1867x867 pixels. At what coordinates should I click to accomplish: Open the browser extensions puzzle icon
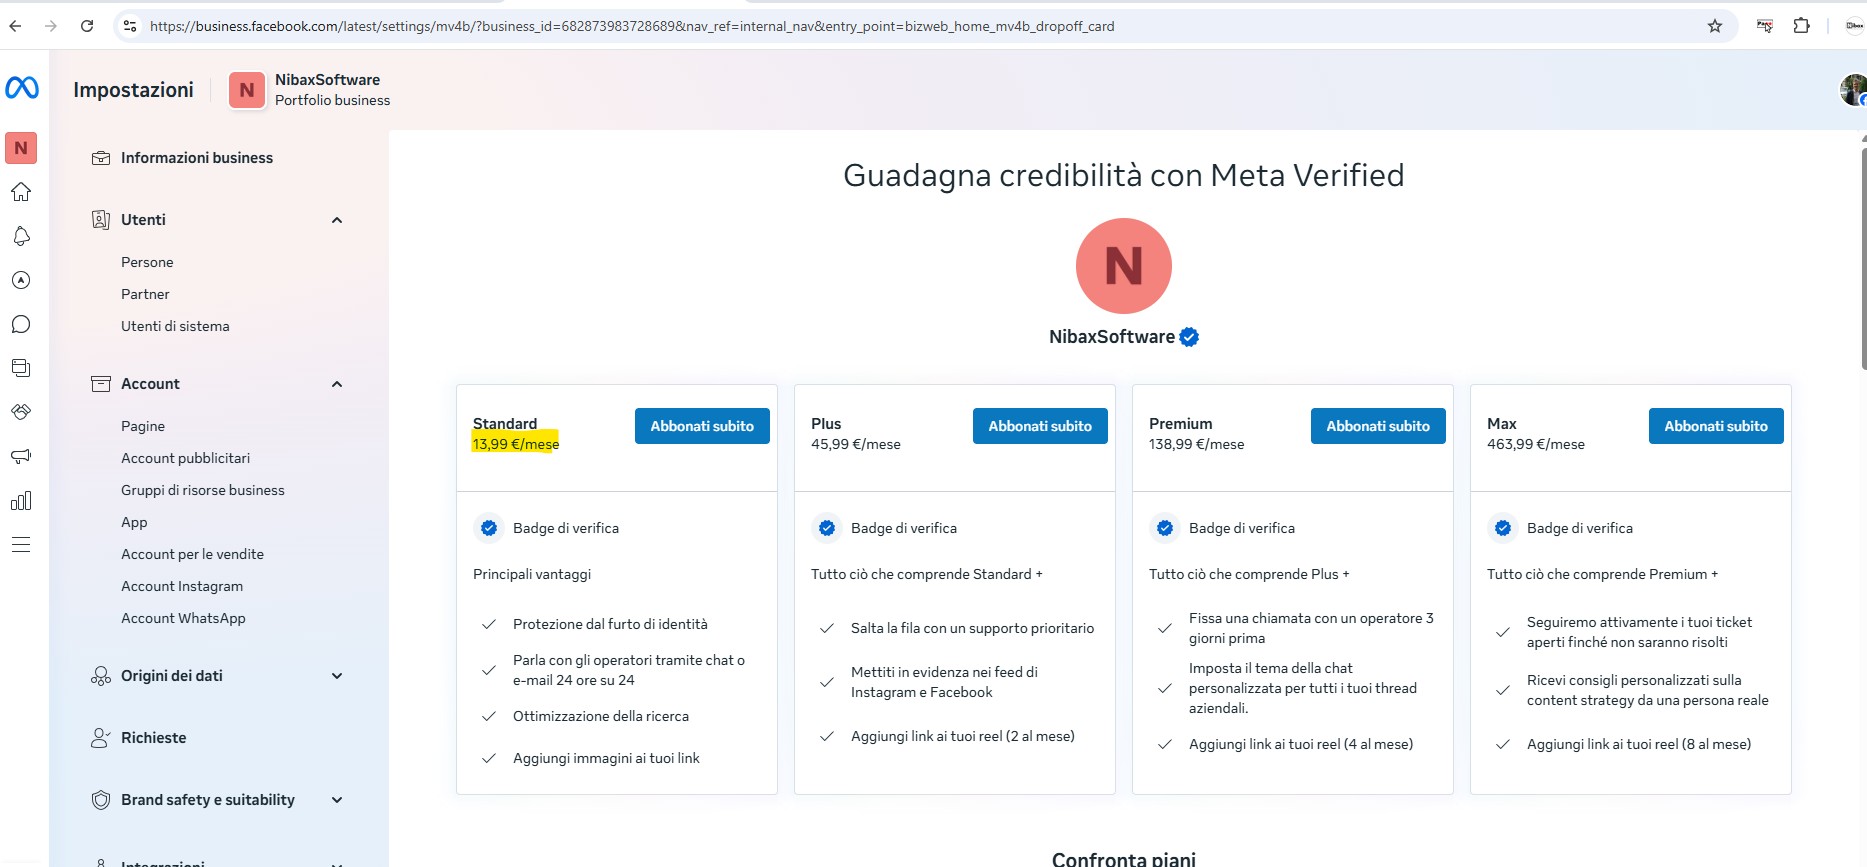click(x=1801, y=26)
